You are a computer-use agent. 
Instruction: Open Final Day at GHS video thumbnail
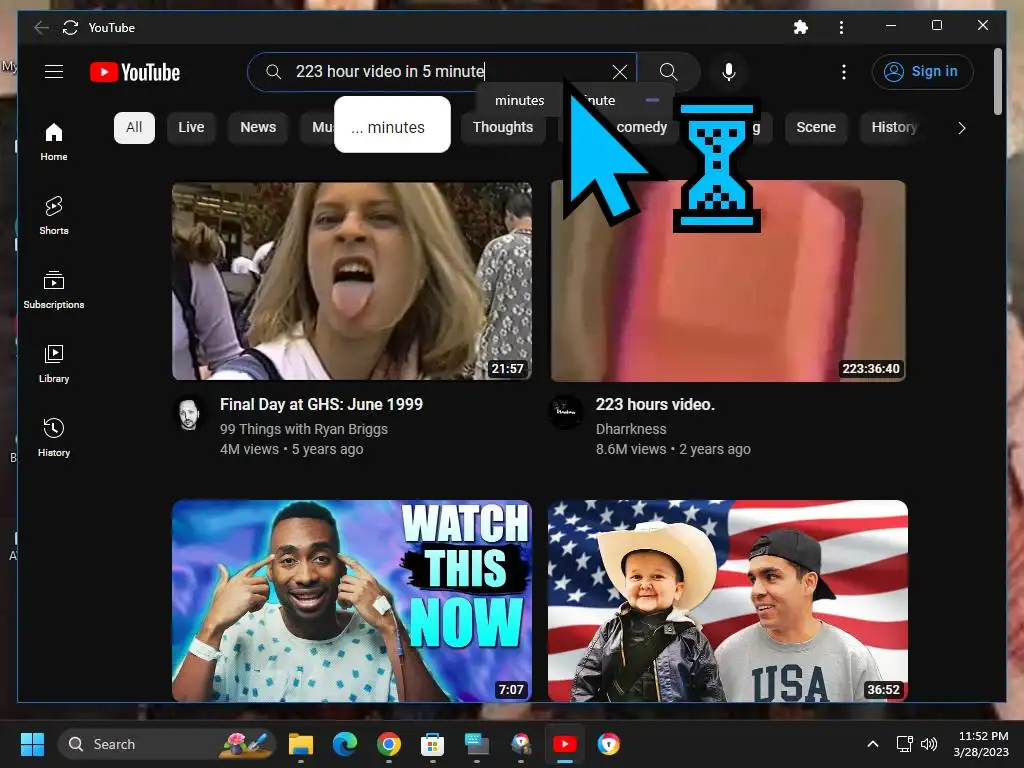tap(351, 280)
